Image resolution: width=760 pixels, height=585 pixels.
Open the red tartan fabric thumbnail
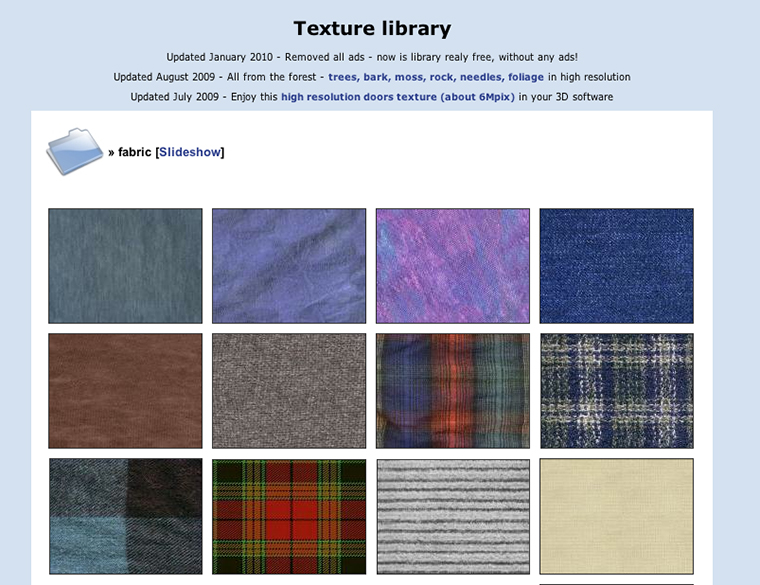tap(289, 517)
